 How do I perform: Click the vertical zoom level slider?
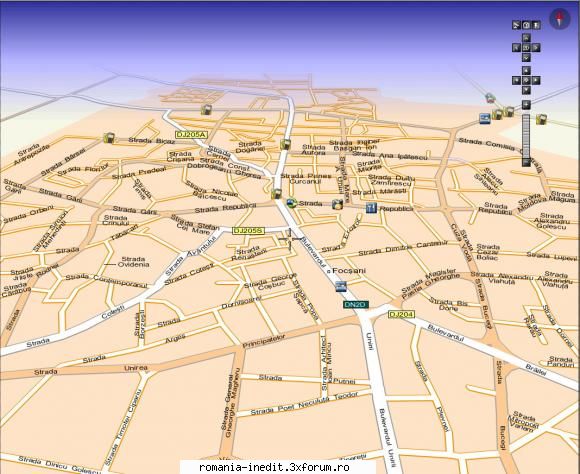click(x=526, y=135)
